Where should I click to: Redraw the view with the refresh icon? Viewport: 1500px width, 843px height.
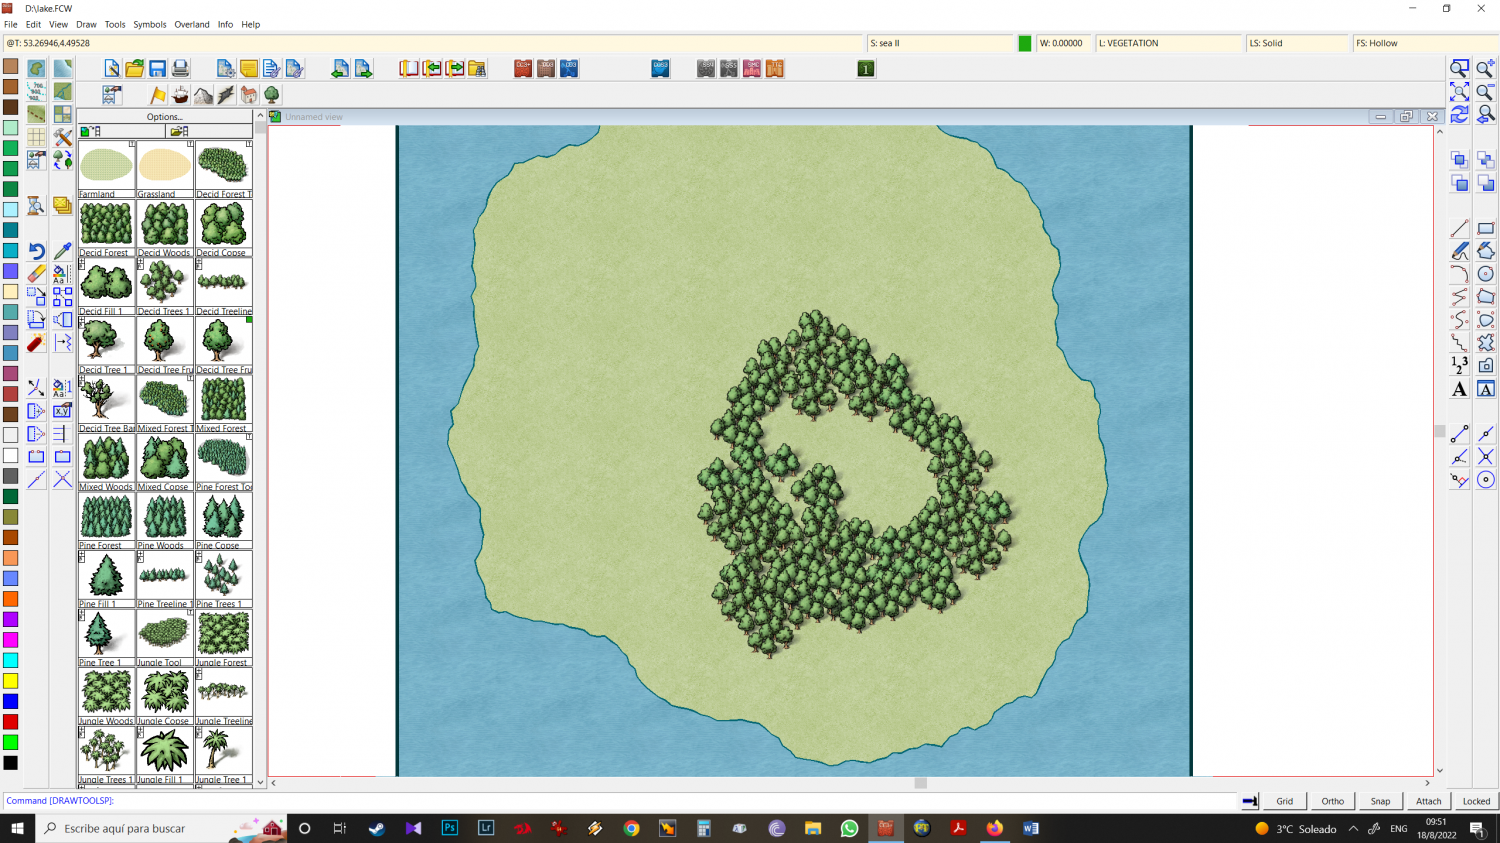(x=1460, y=115)
